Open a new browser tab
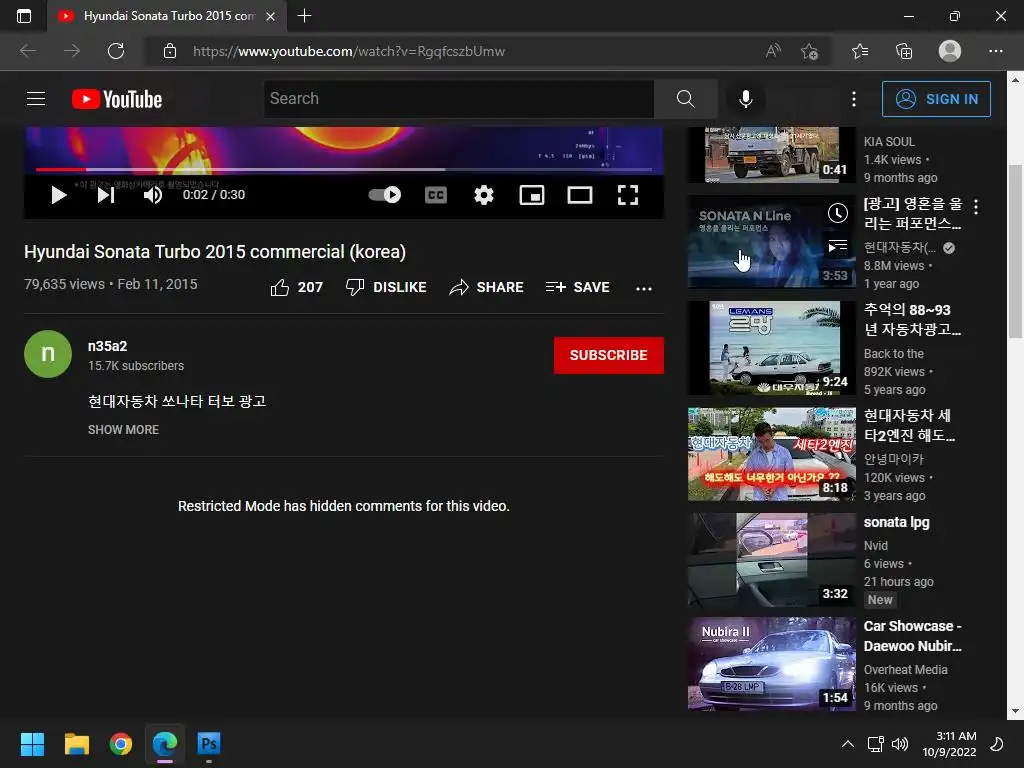Screen dimensions: 1024x768 [x=304, y=16]
